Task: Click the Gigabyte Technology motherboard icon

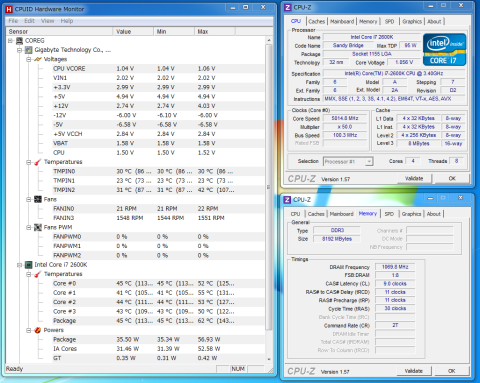Action: [29, 50]
